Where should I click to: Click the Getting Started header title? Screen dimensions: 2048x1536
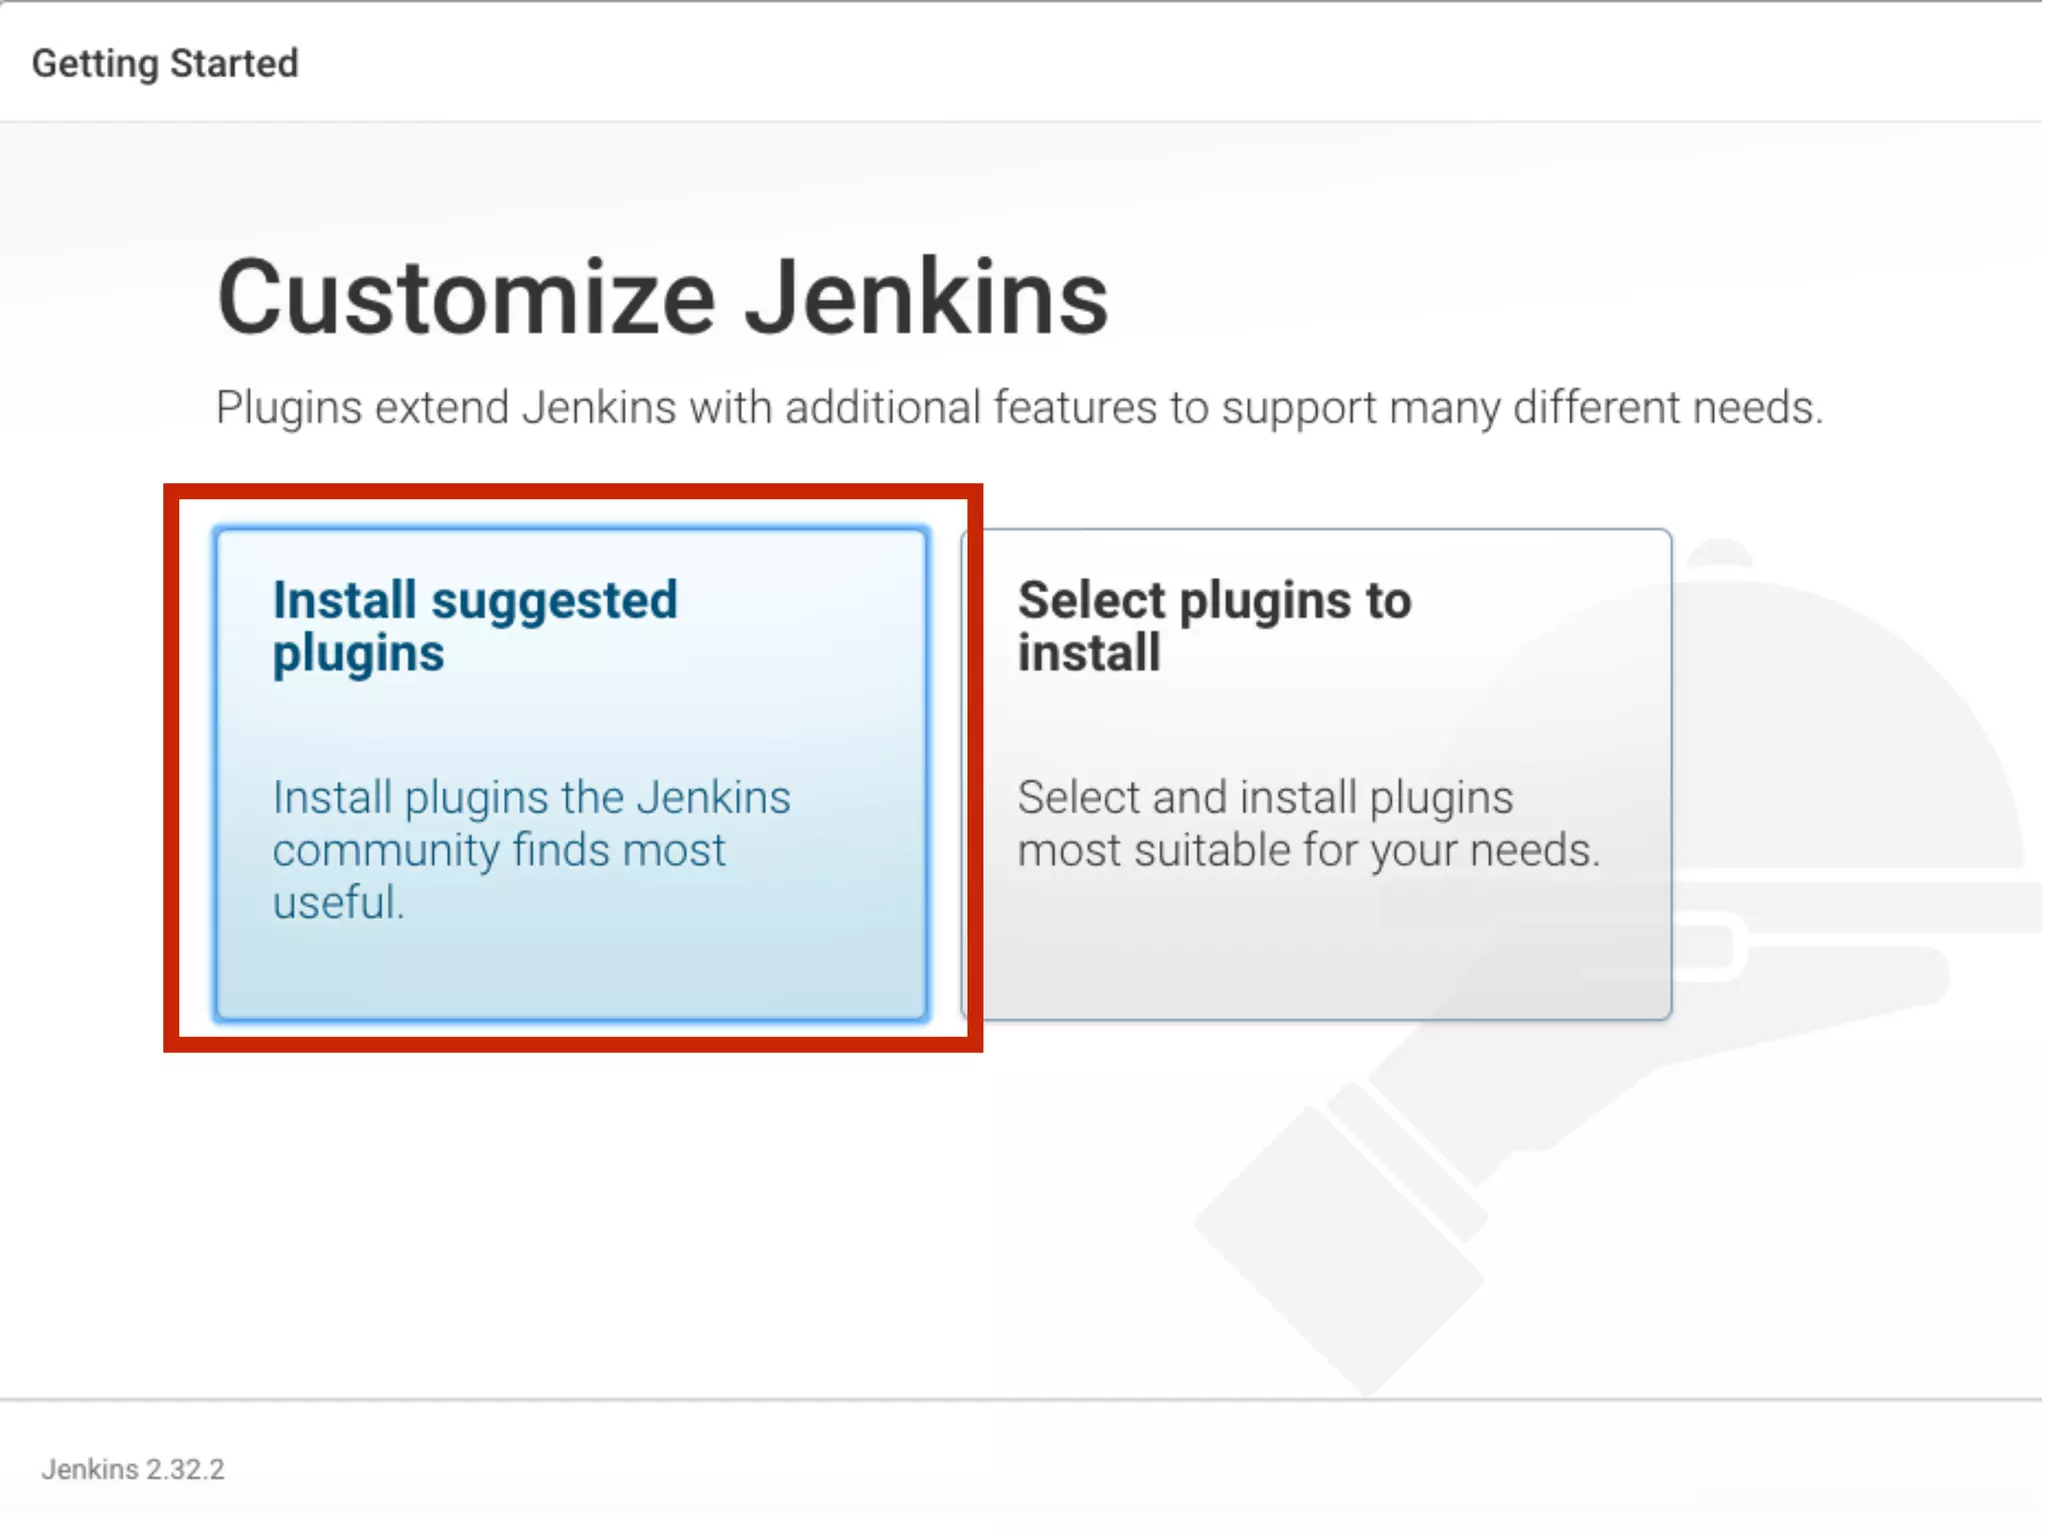pos(165,63)
